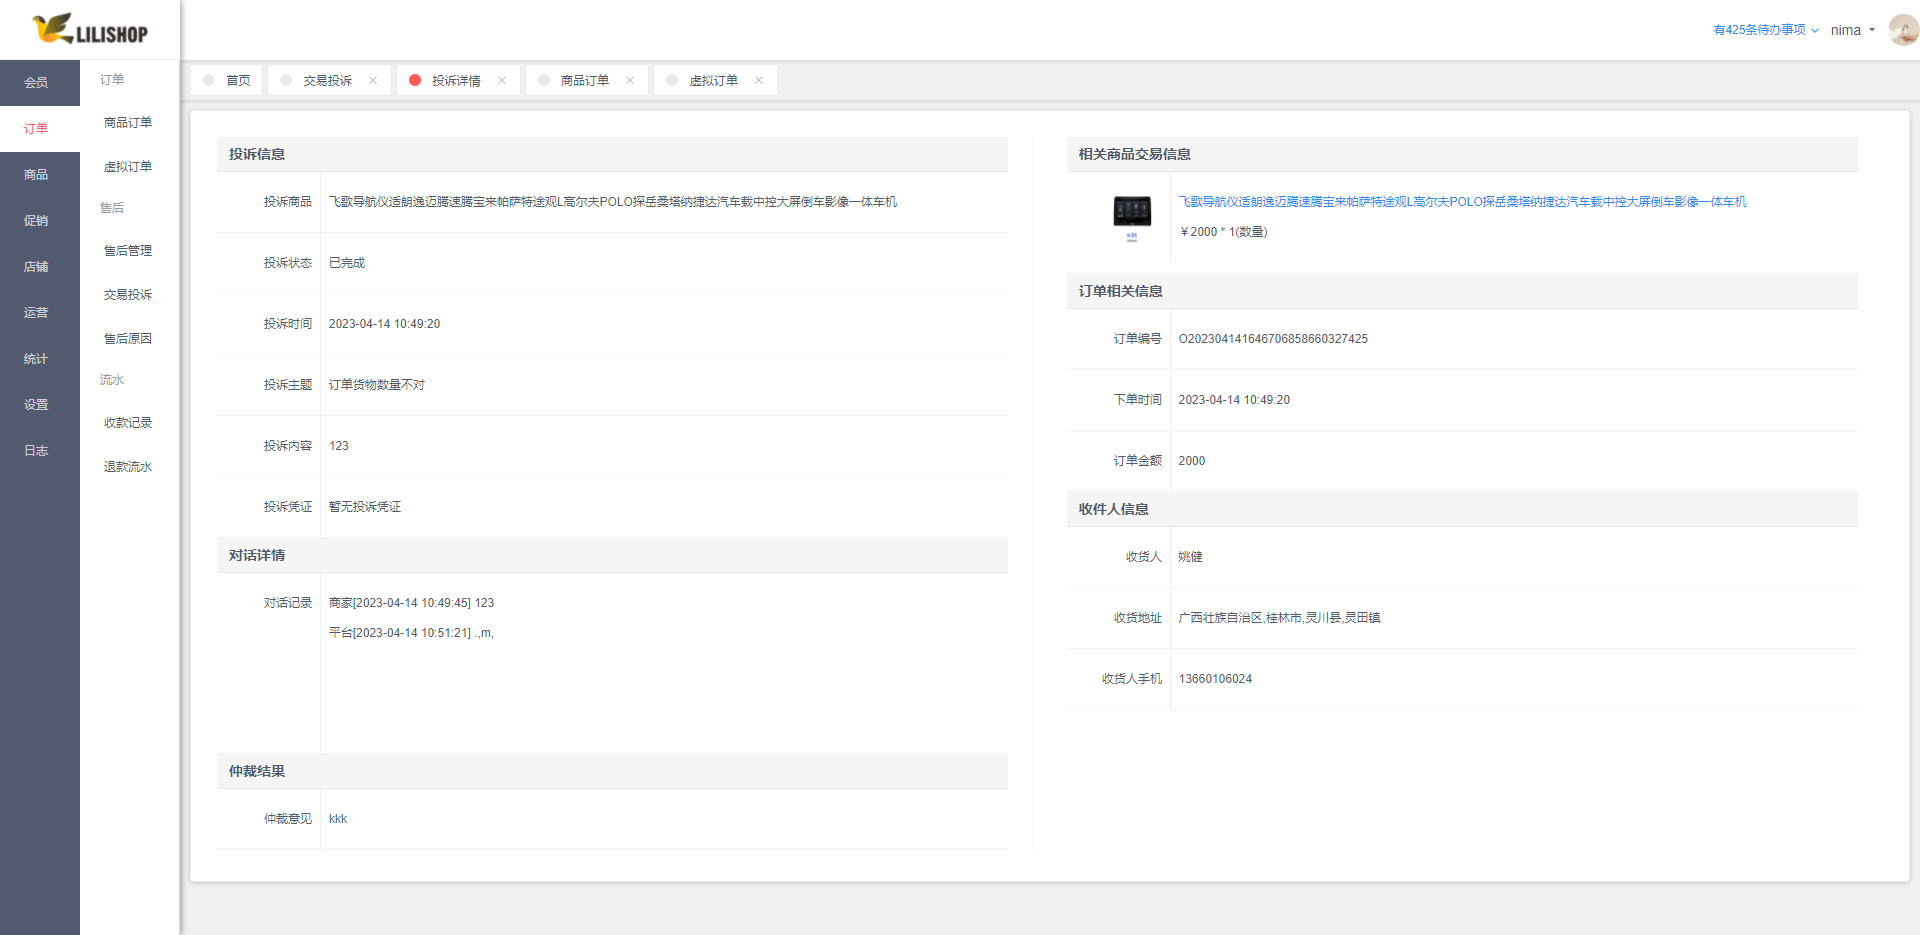This screenshot has height=935, width=1920.
Task: Click the complaint subject 订单货物数量不对
Action: [x=377, y=385]
